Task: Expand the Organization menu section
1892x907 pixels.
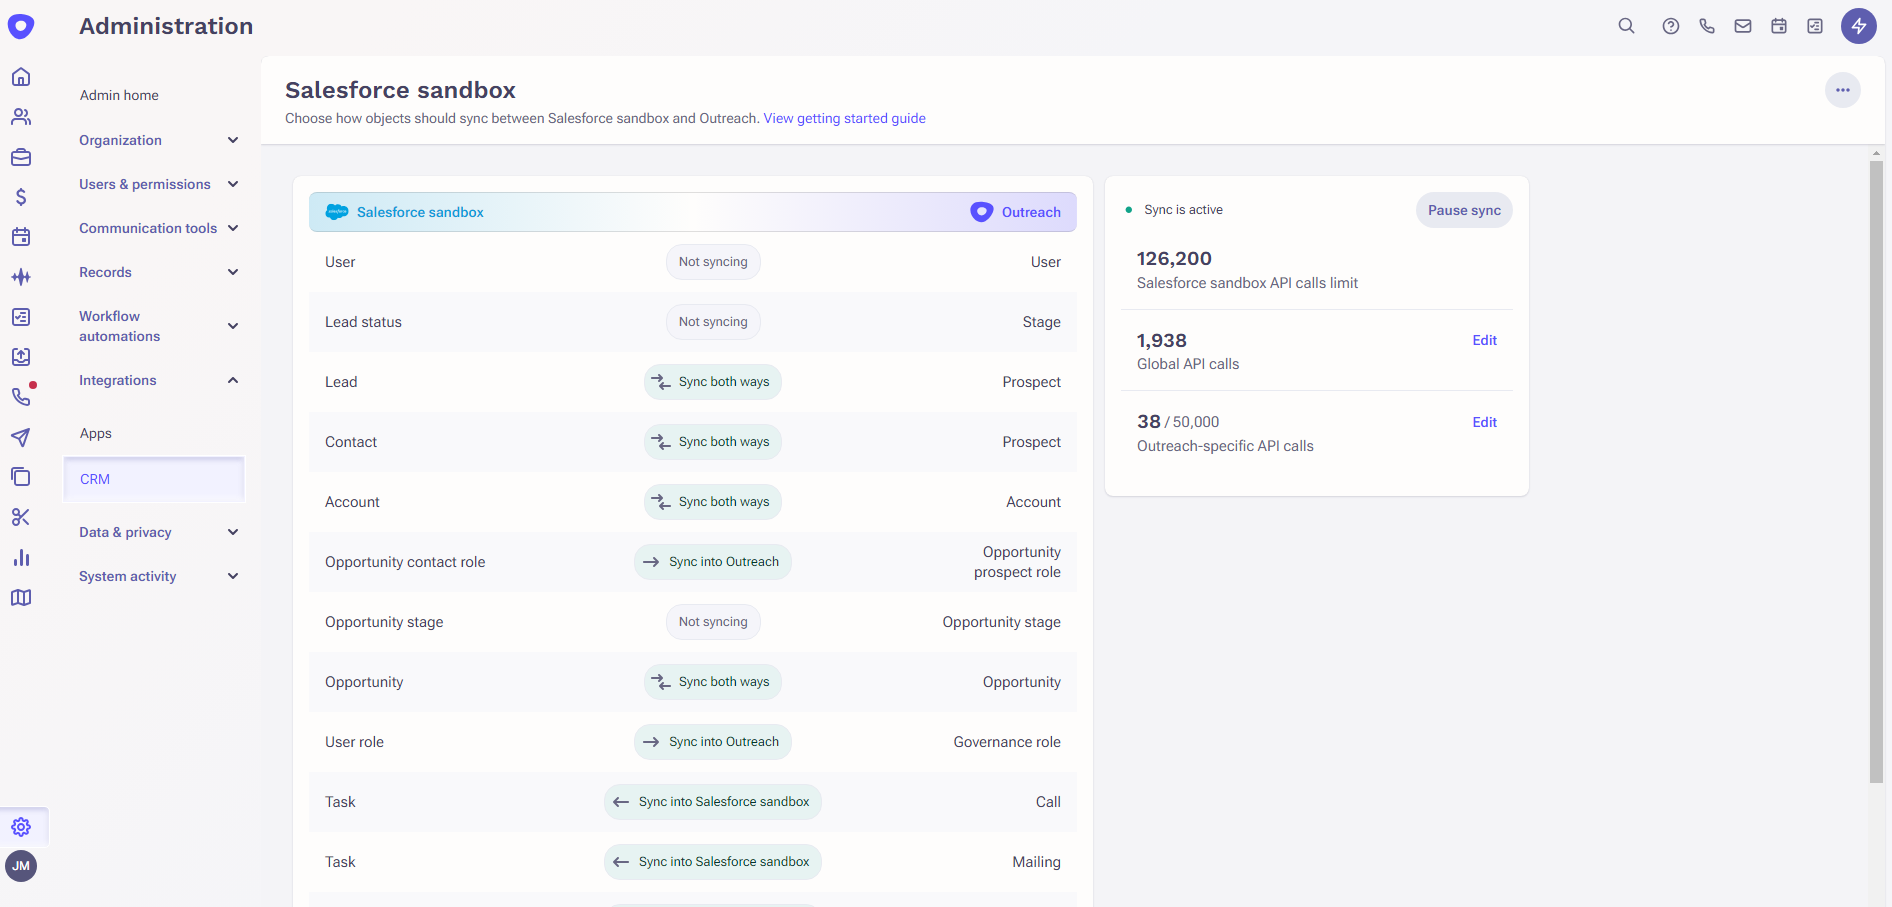Action: click(x=159, y=140)
